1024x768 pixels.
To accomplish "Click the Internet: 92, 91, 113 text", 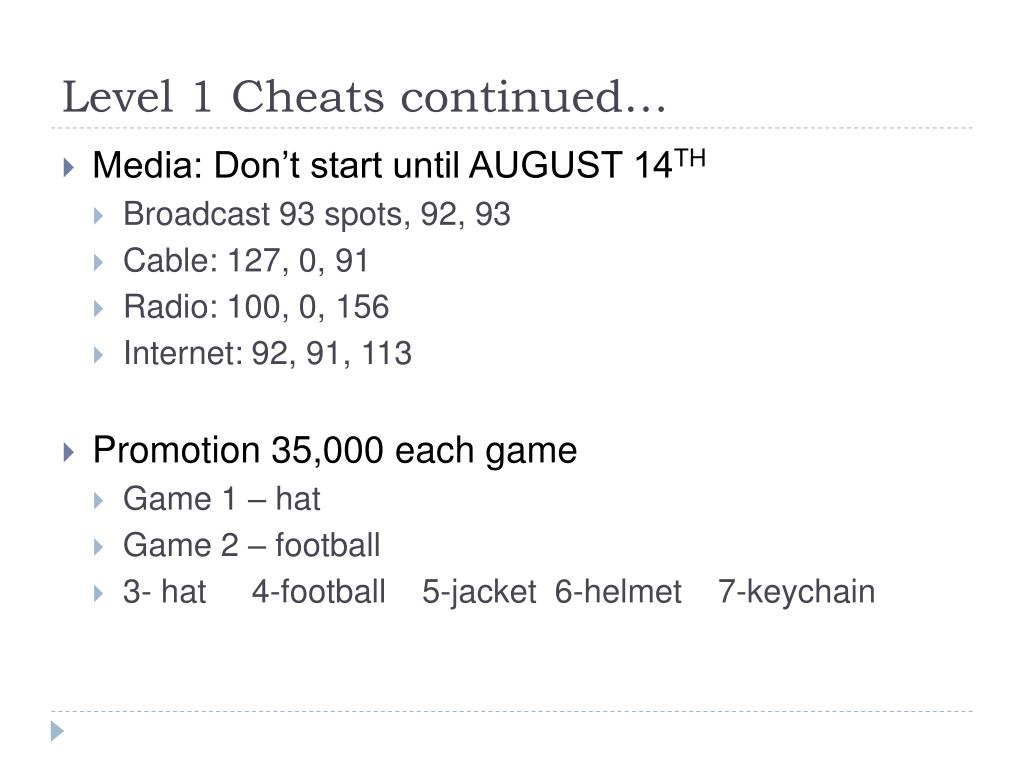I will point(268,353).
